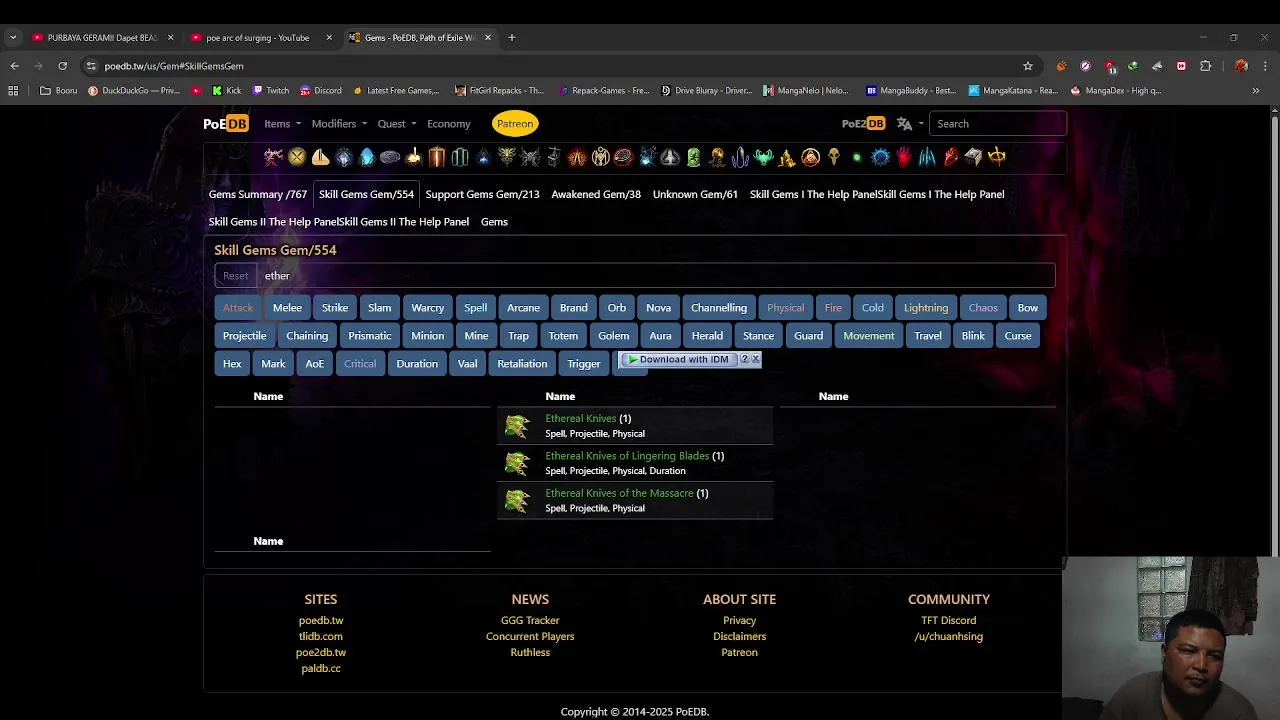Click the wooden doorway league icon
The image size is (1280, 720).
click(x=436, y=157)
